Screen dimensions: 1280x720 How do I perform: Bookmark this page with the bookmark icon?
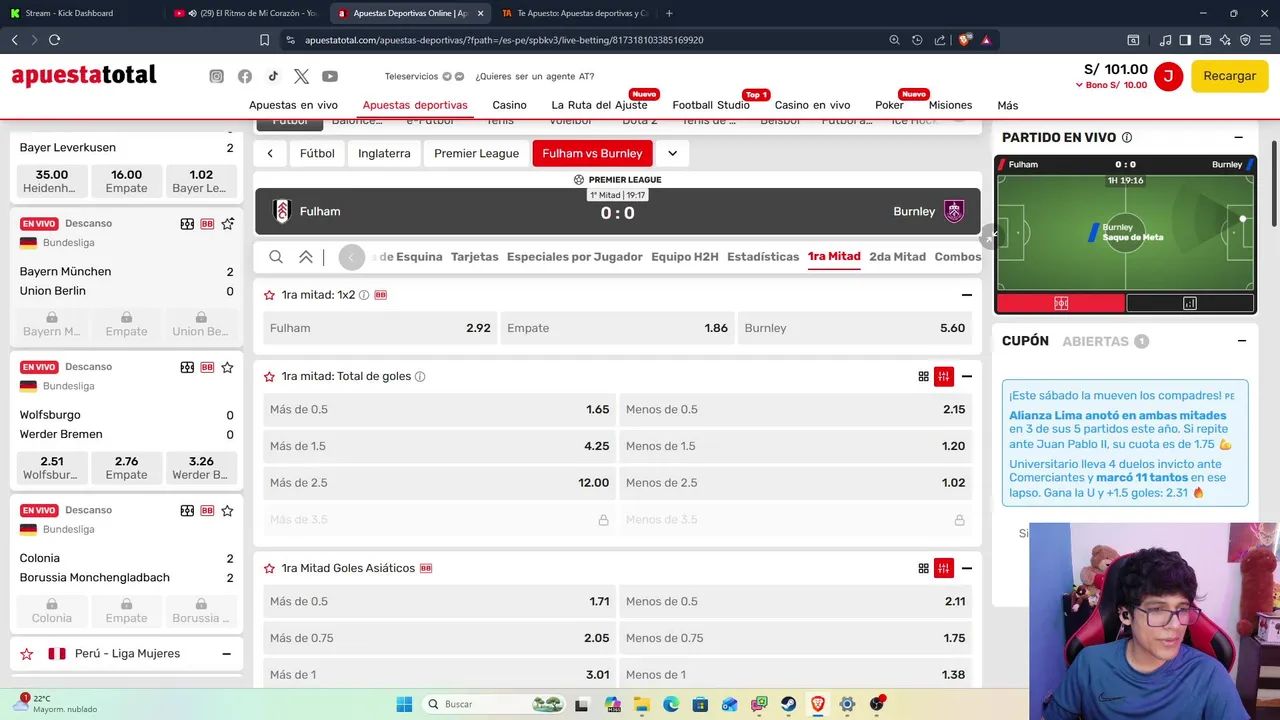click(x=264, y=40)
